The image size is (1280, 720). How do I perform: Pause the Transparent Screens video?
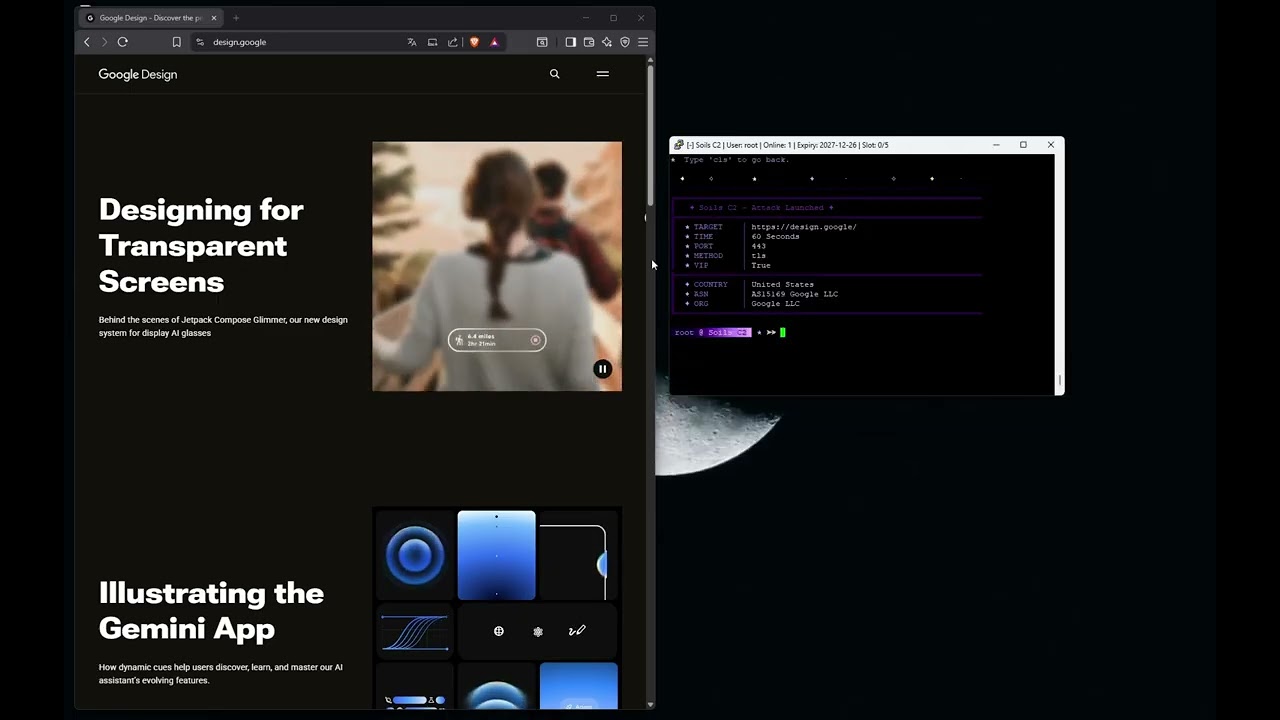pos(602,369)
